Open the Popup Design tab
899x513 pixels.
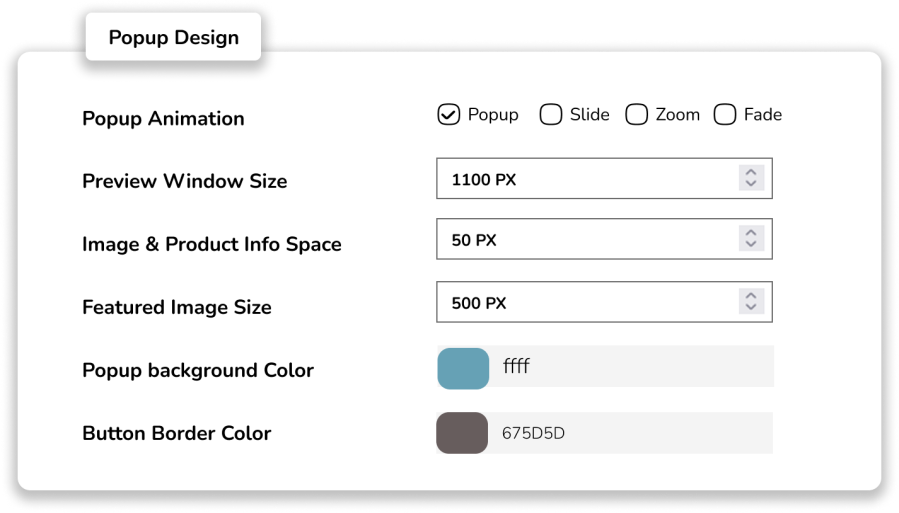click(x=173, y=38)
